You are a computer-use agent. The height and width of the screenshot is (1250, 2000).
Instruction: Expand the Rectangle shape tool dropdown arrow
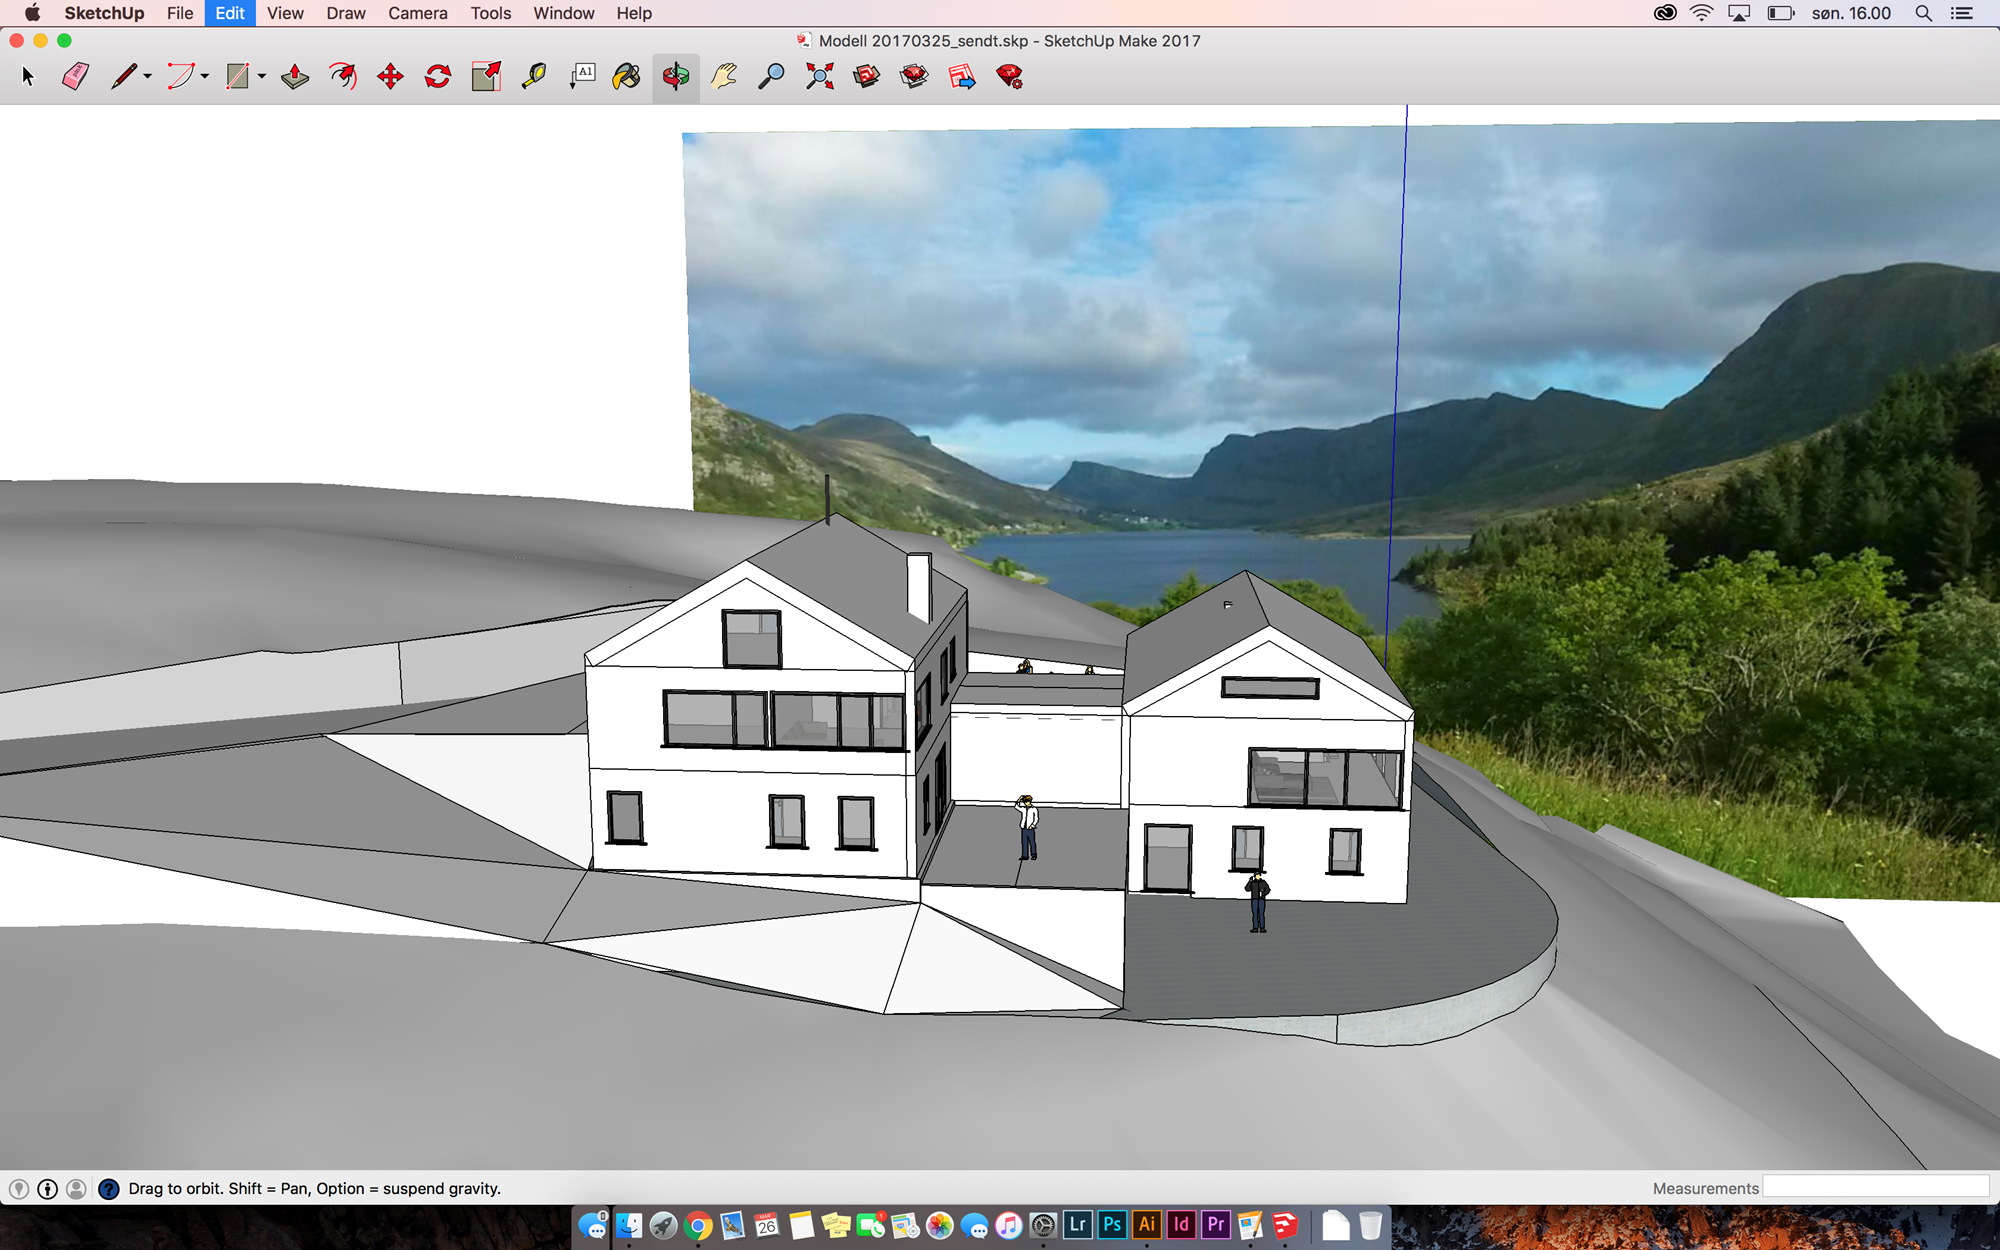pos(261,77)
